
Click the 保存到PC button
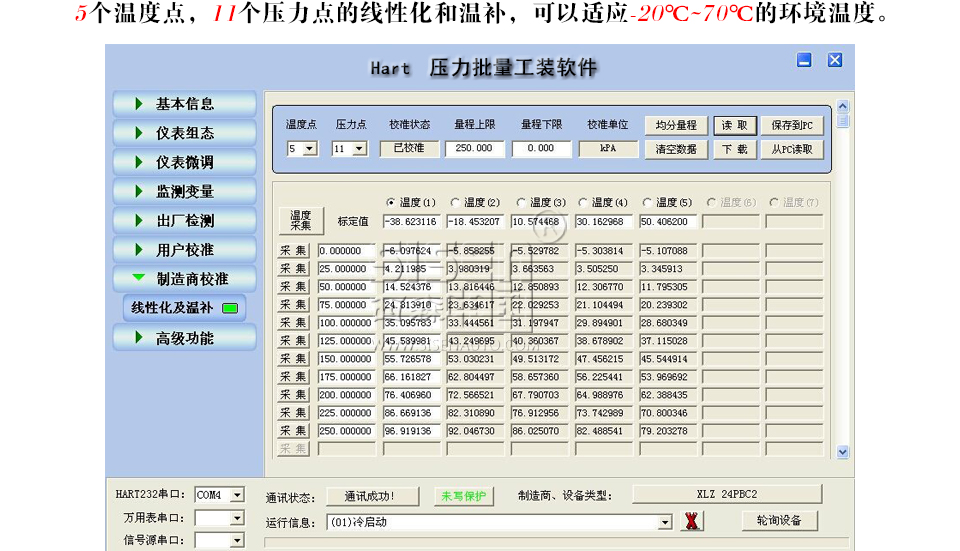tap(792, 126)
